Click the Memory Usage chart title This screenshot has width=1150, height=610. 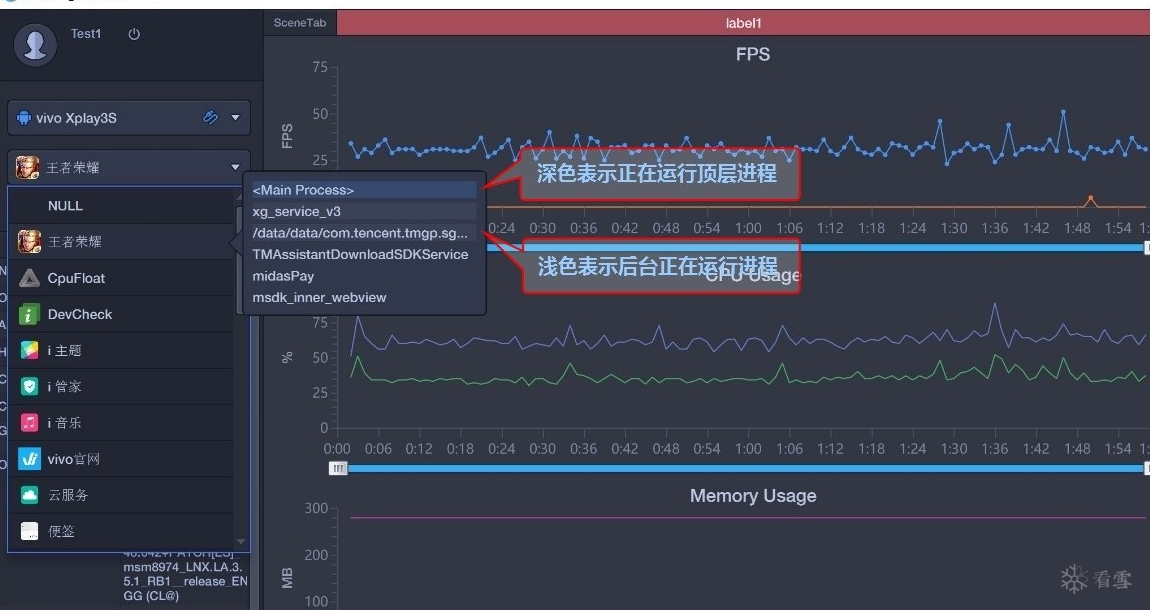(x=752, y=496)
